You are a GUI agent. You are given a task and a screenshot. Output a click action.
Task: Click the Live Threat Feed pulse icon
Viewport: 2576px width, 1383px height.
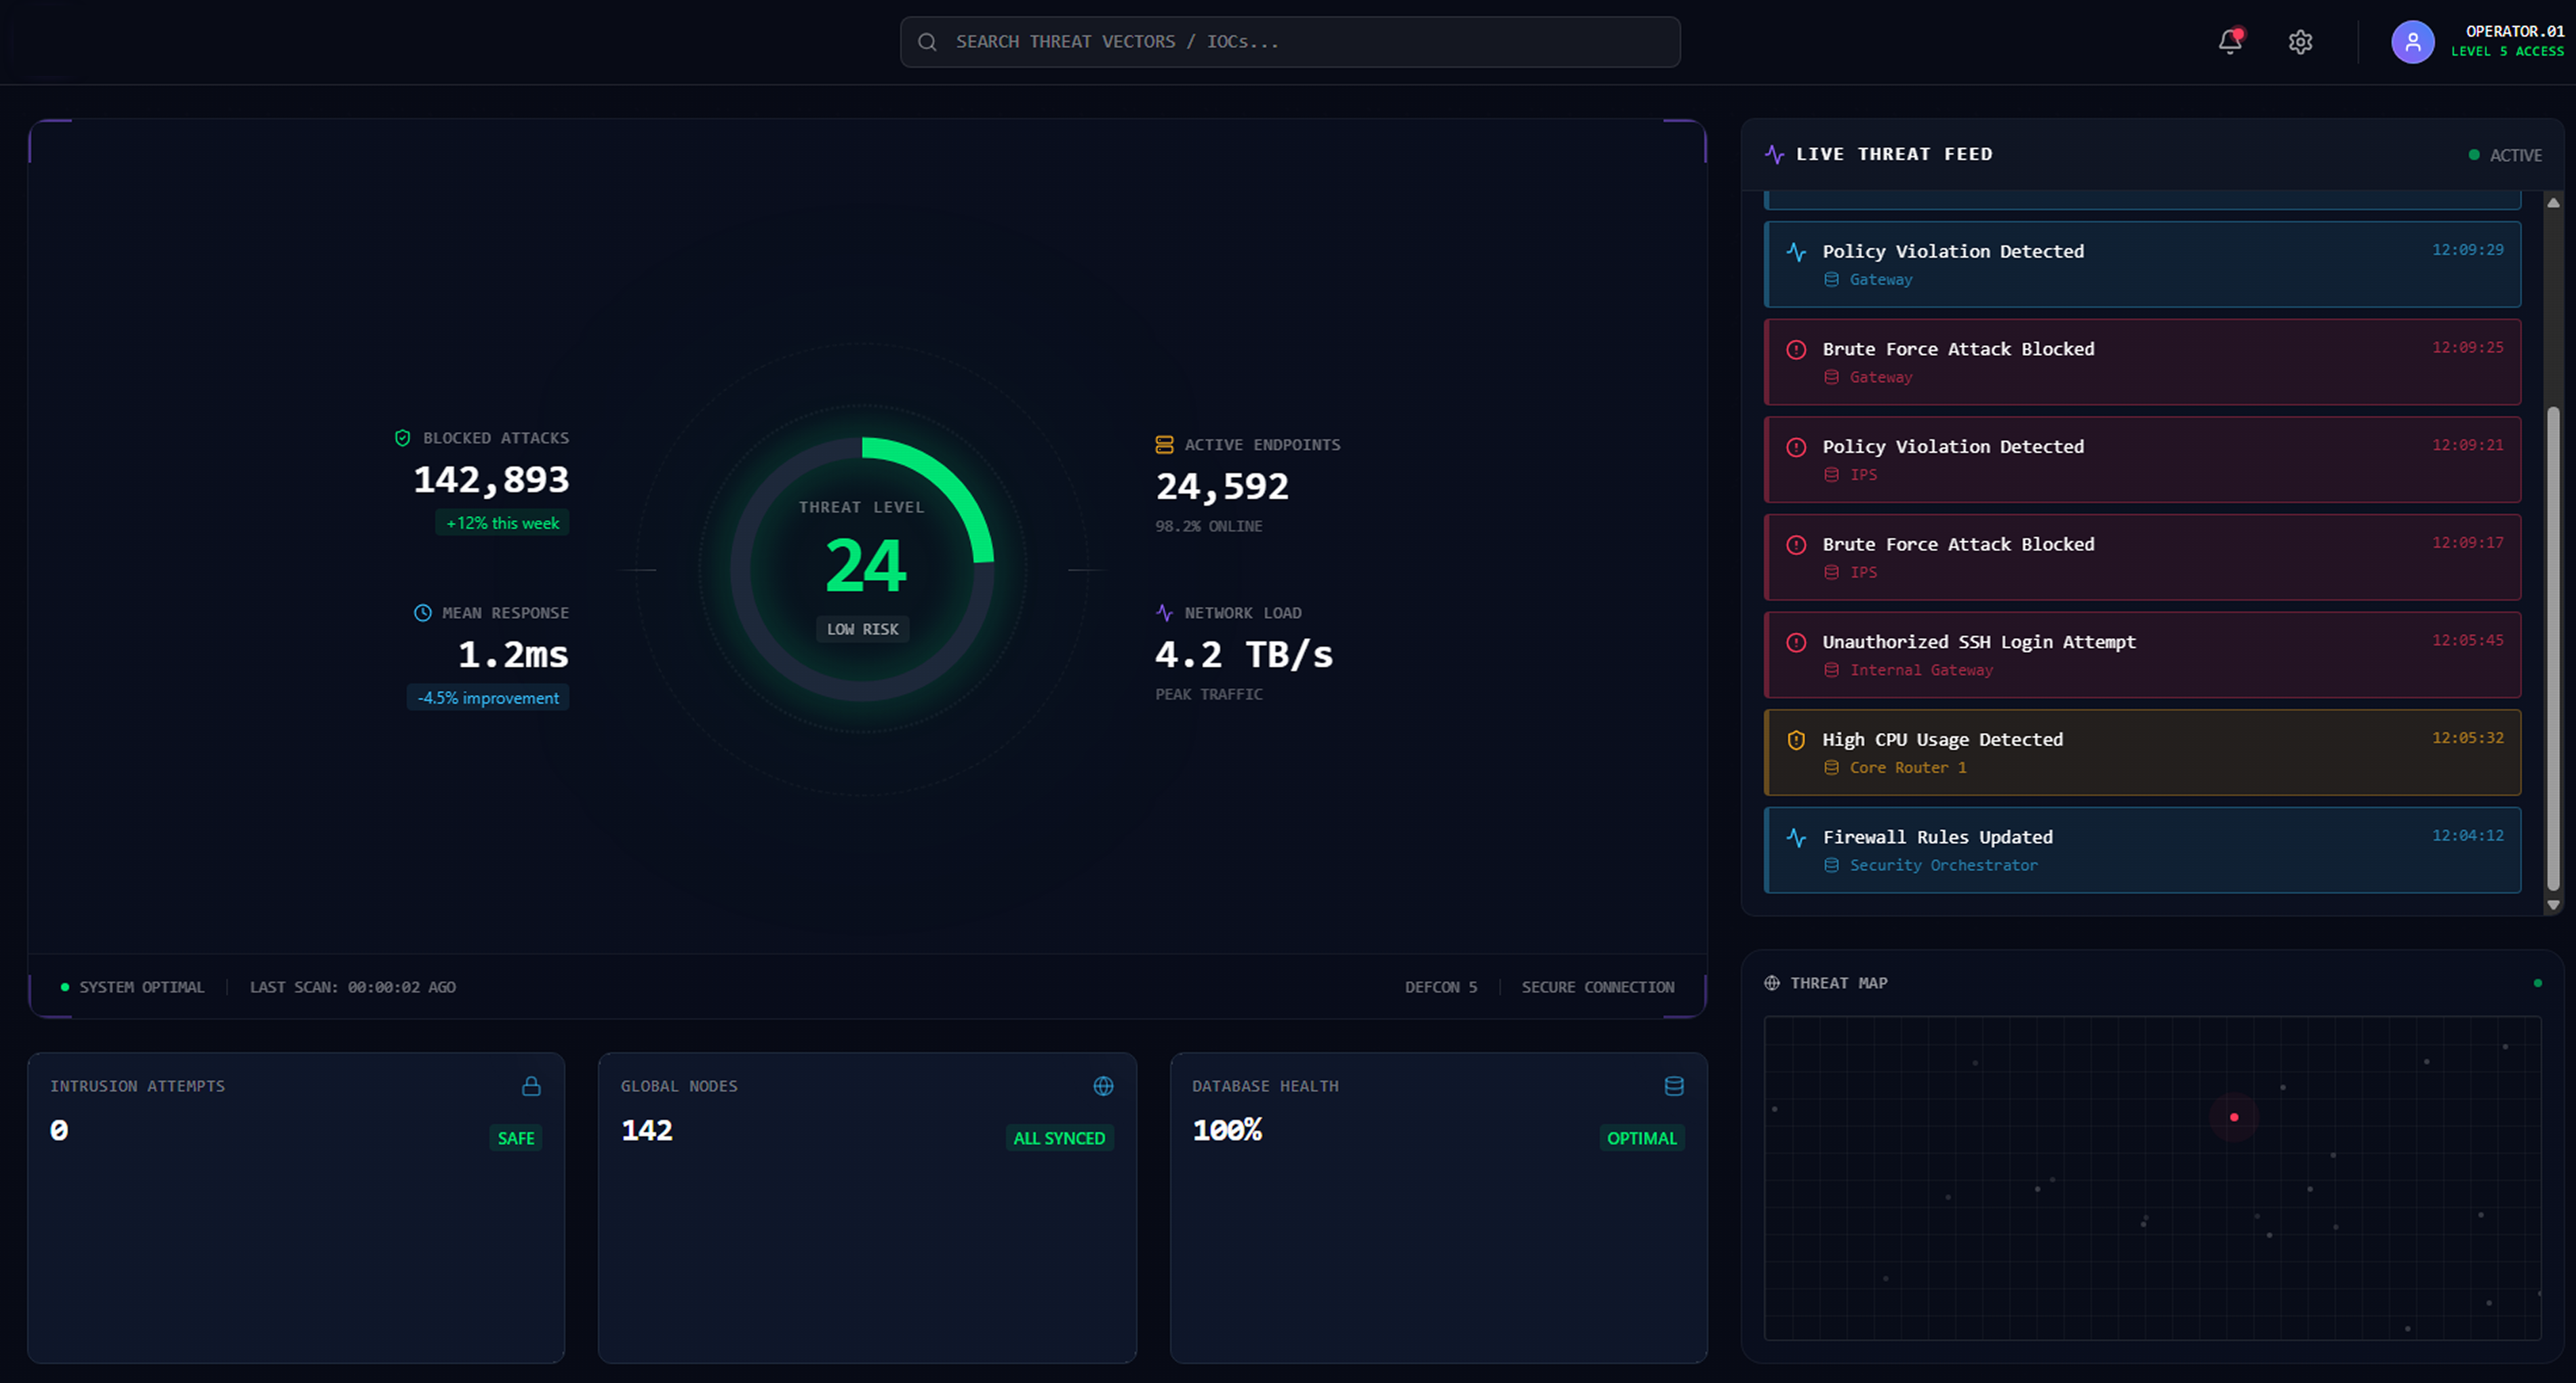pyautogui.click(x=1774, y=153)
